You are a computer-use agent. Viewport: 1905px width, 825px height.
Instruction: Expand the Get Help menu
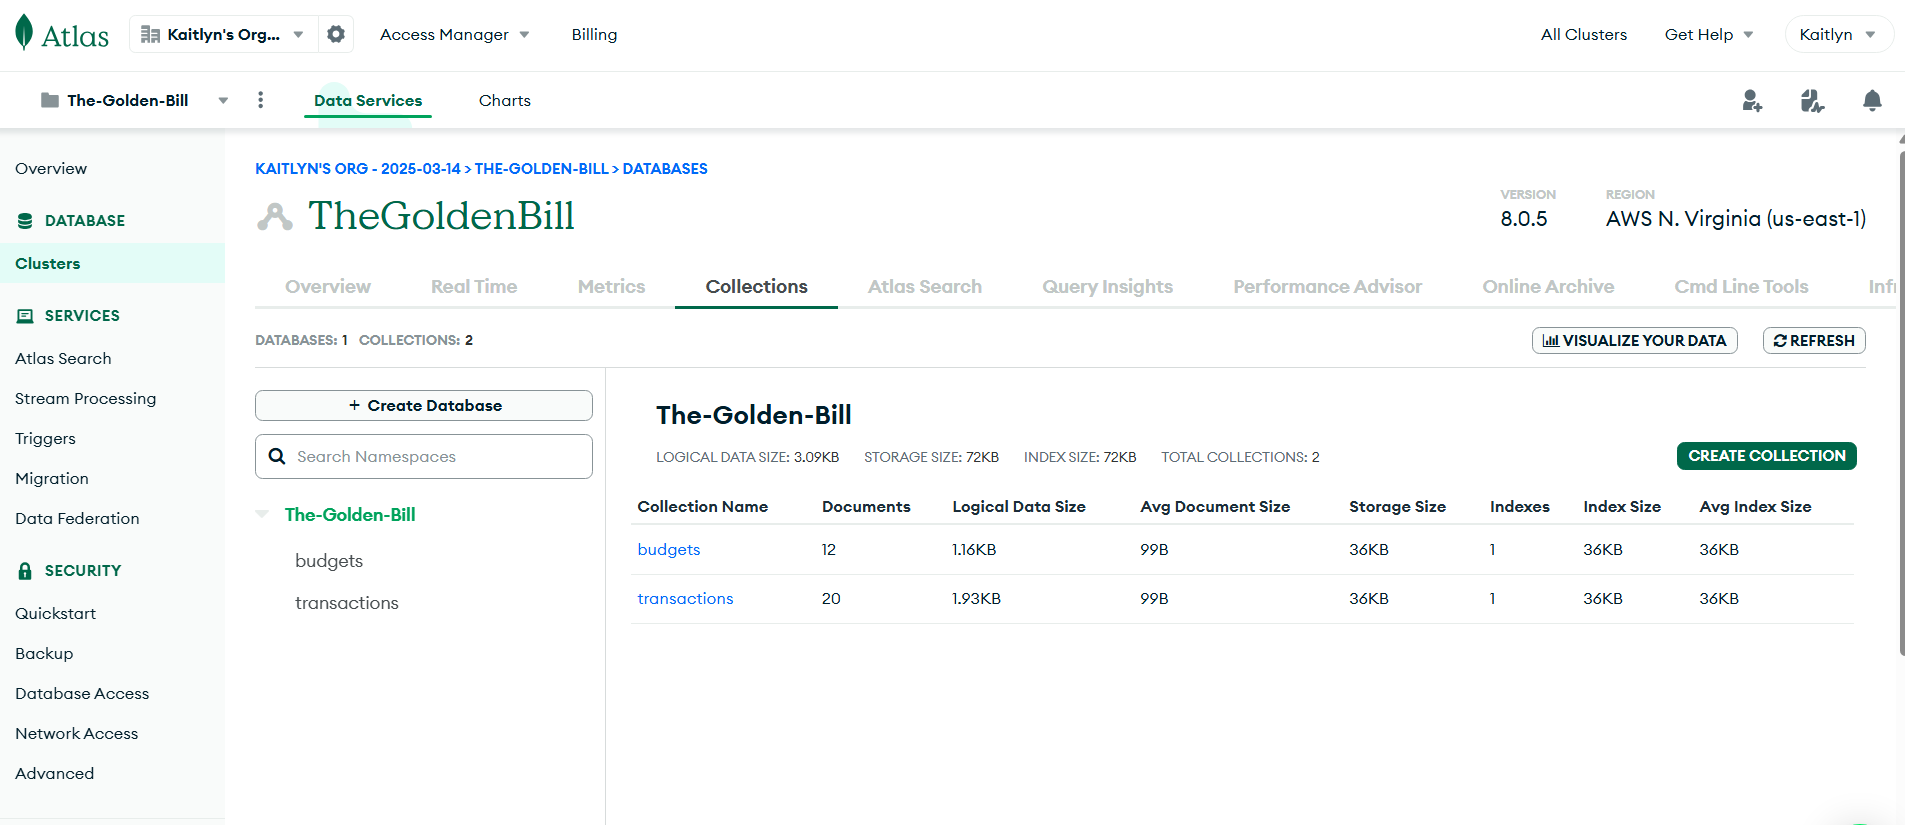click(x=1709, y=34)
